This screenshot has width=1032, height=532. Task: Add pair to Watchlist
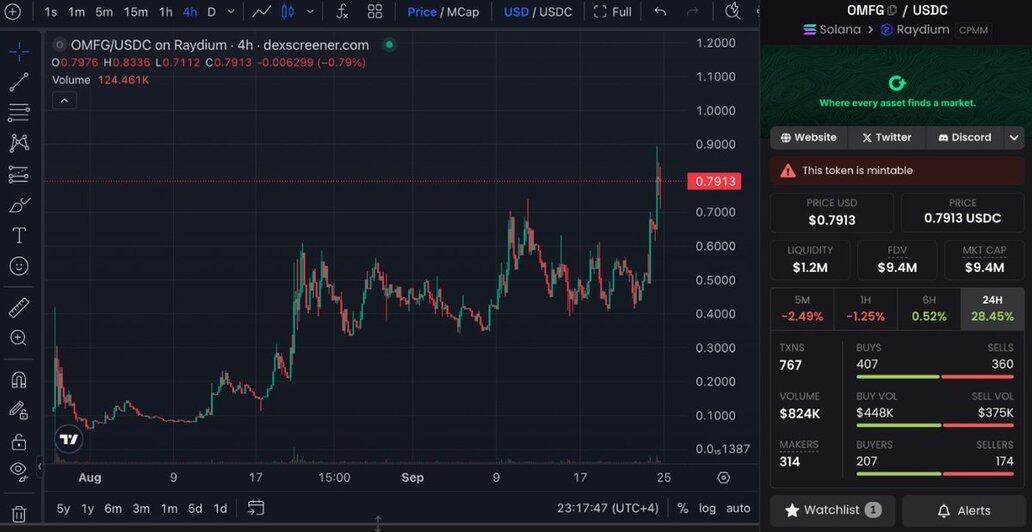833,510
